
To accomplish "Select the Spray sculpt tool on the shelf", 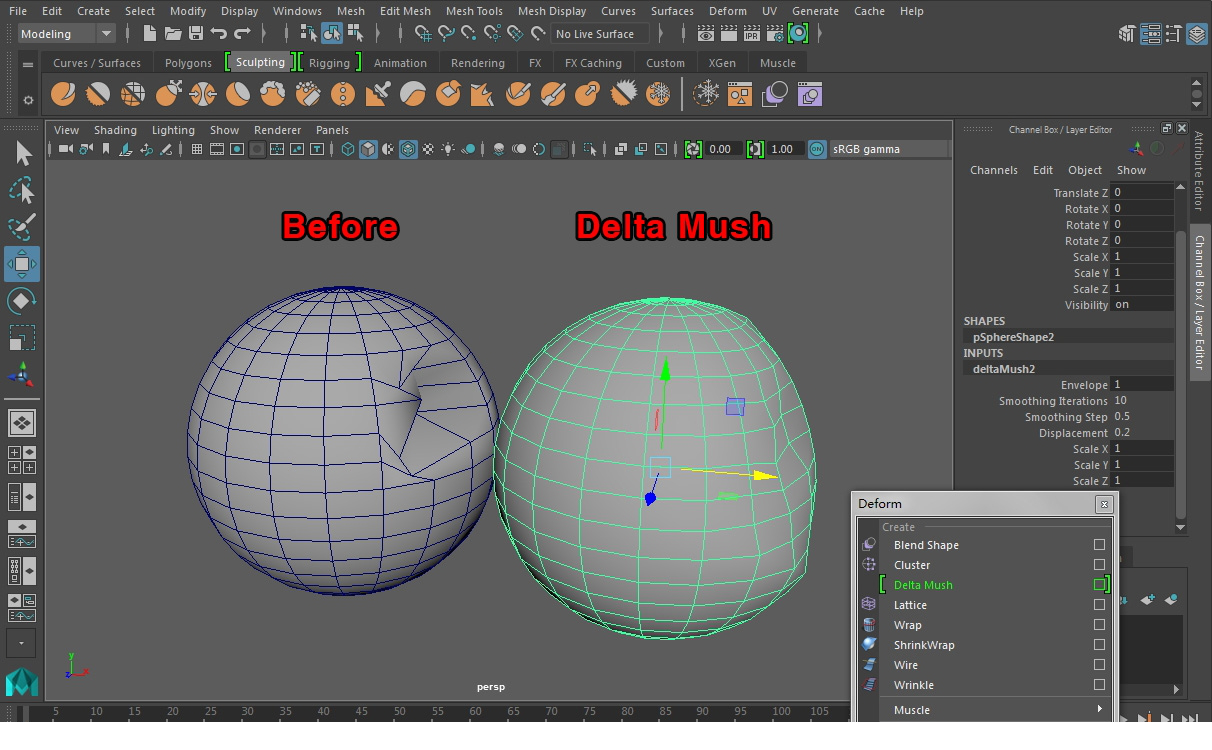I will (308, 94).
